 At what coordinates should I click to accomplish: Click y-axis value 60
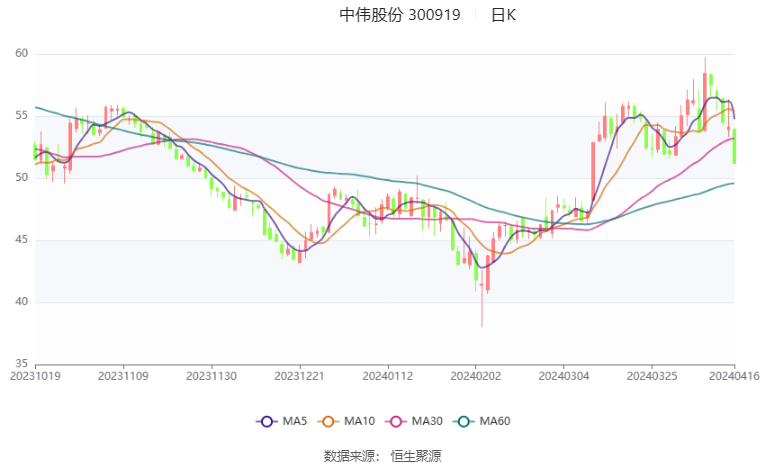(x=21, y=53)
